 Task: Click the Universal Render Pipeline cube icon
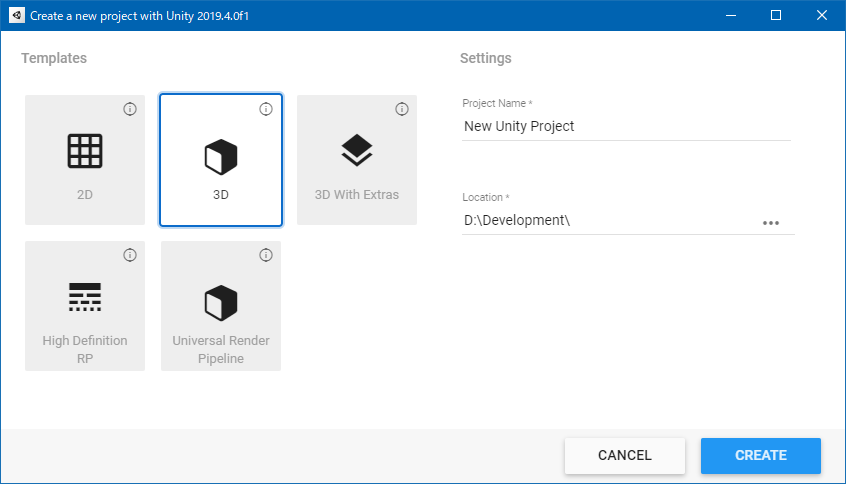(221, 301)
